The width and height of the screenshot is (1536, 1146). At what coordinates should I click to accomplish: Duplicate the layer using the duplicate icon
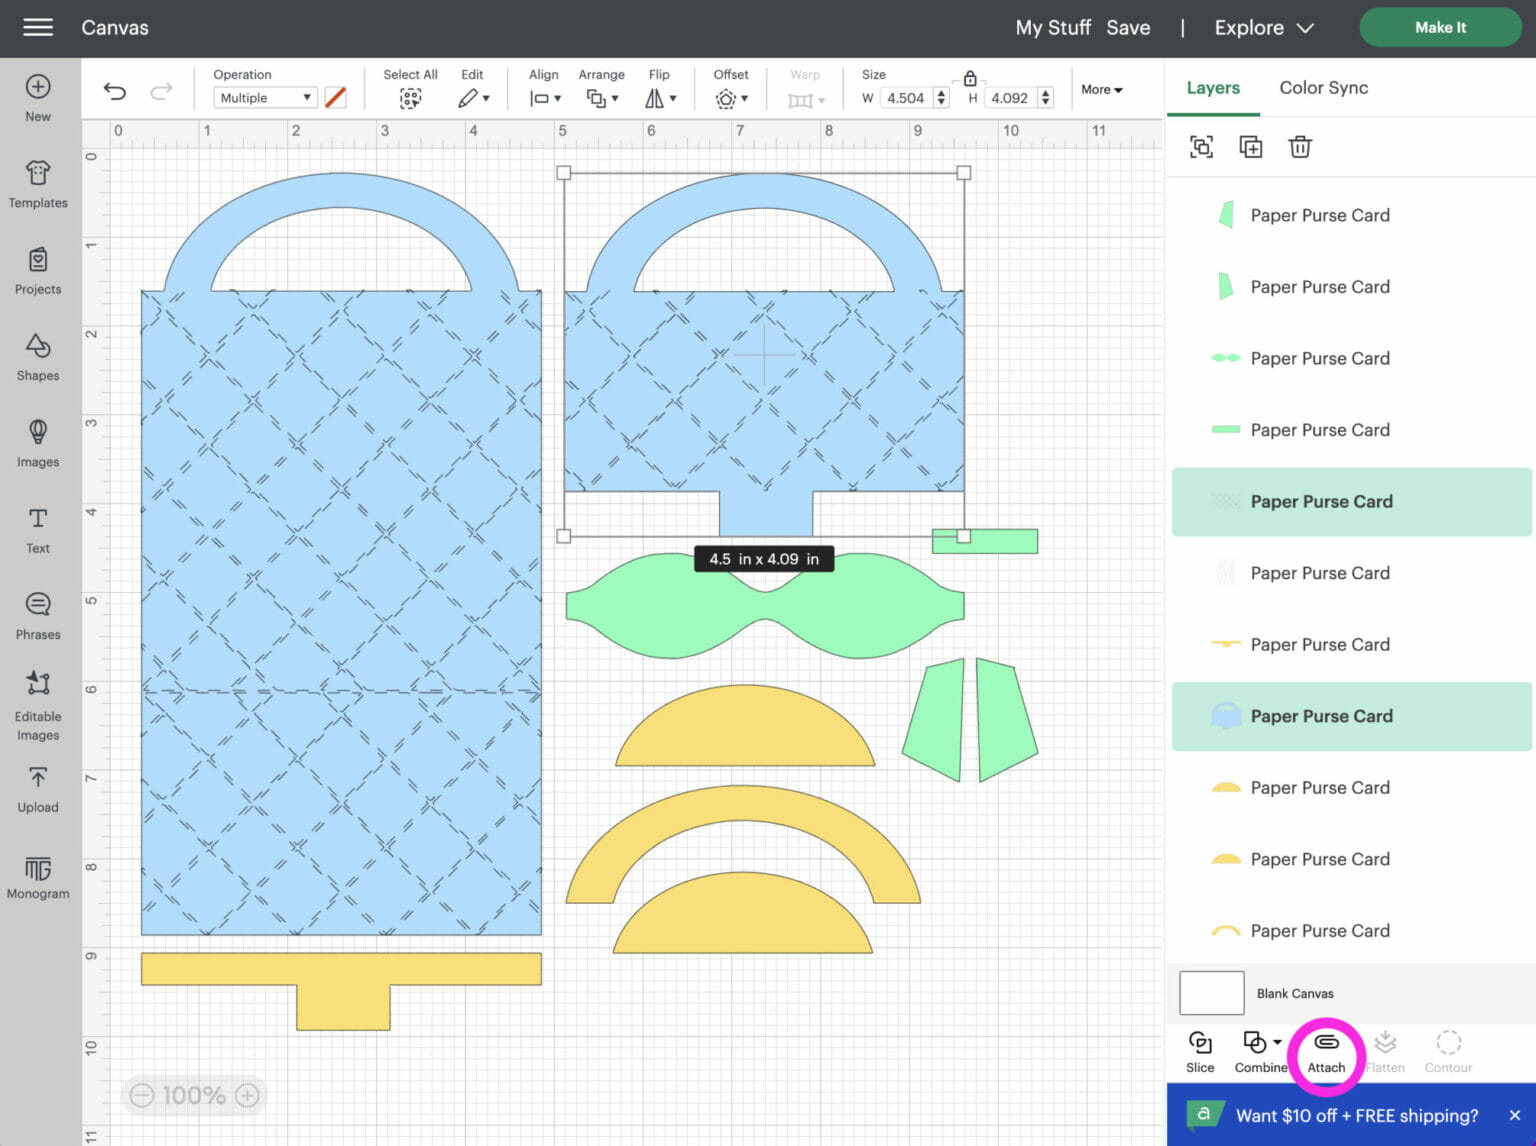coord(1250,147)
